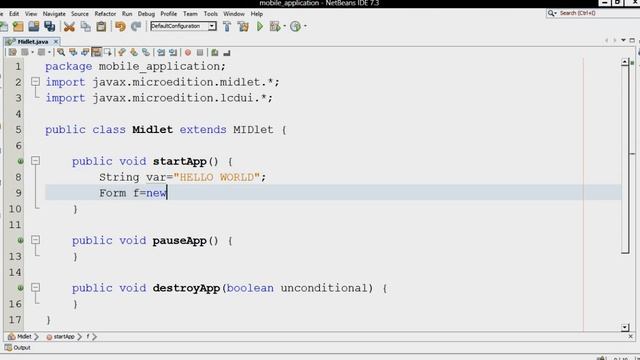Open the Profile menu
Screen dimensions: 640x360
coord(169,14)
